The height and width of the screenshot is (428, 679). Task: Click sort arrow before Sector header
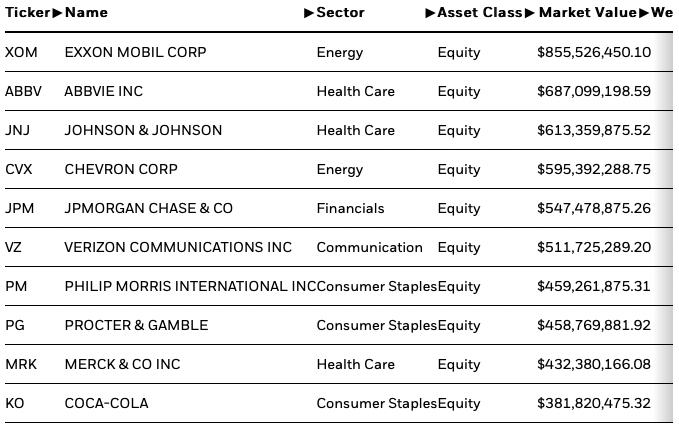(309, 13)
